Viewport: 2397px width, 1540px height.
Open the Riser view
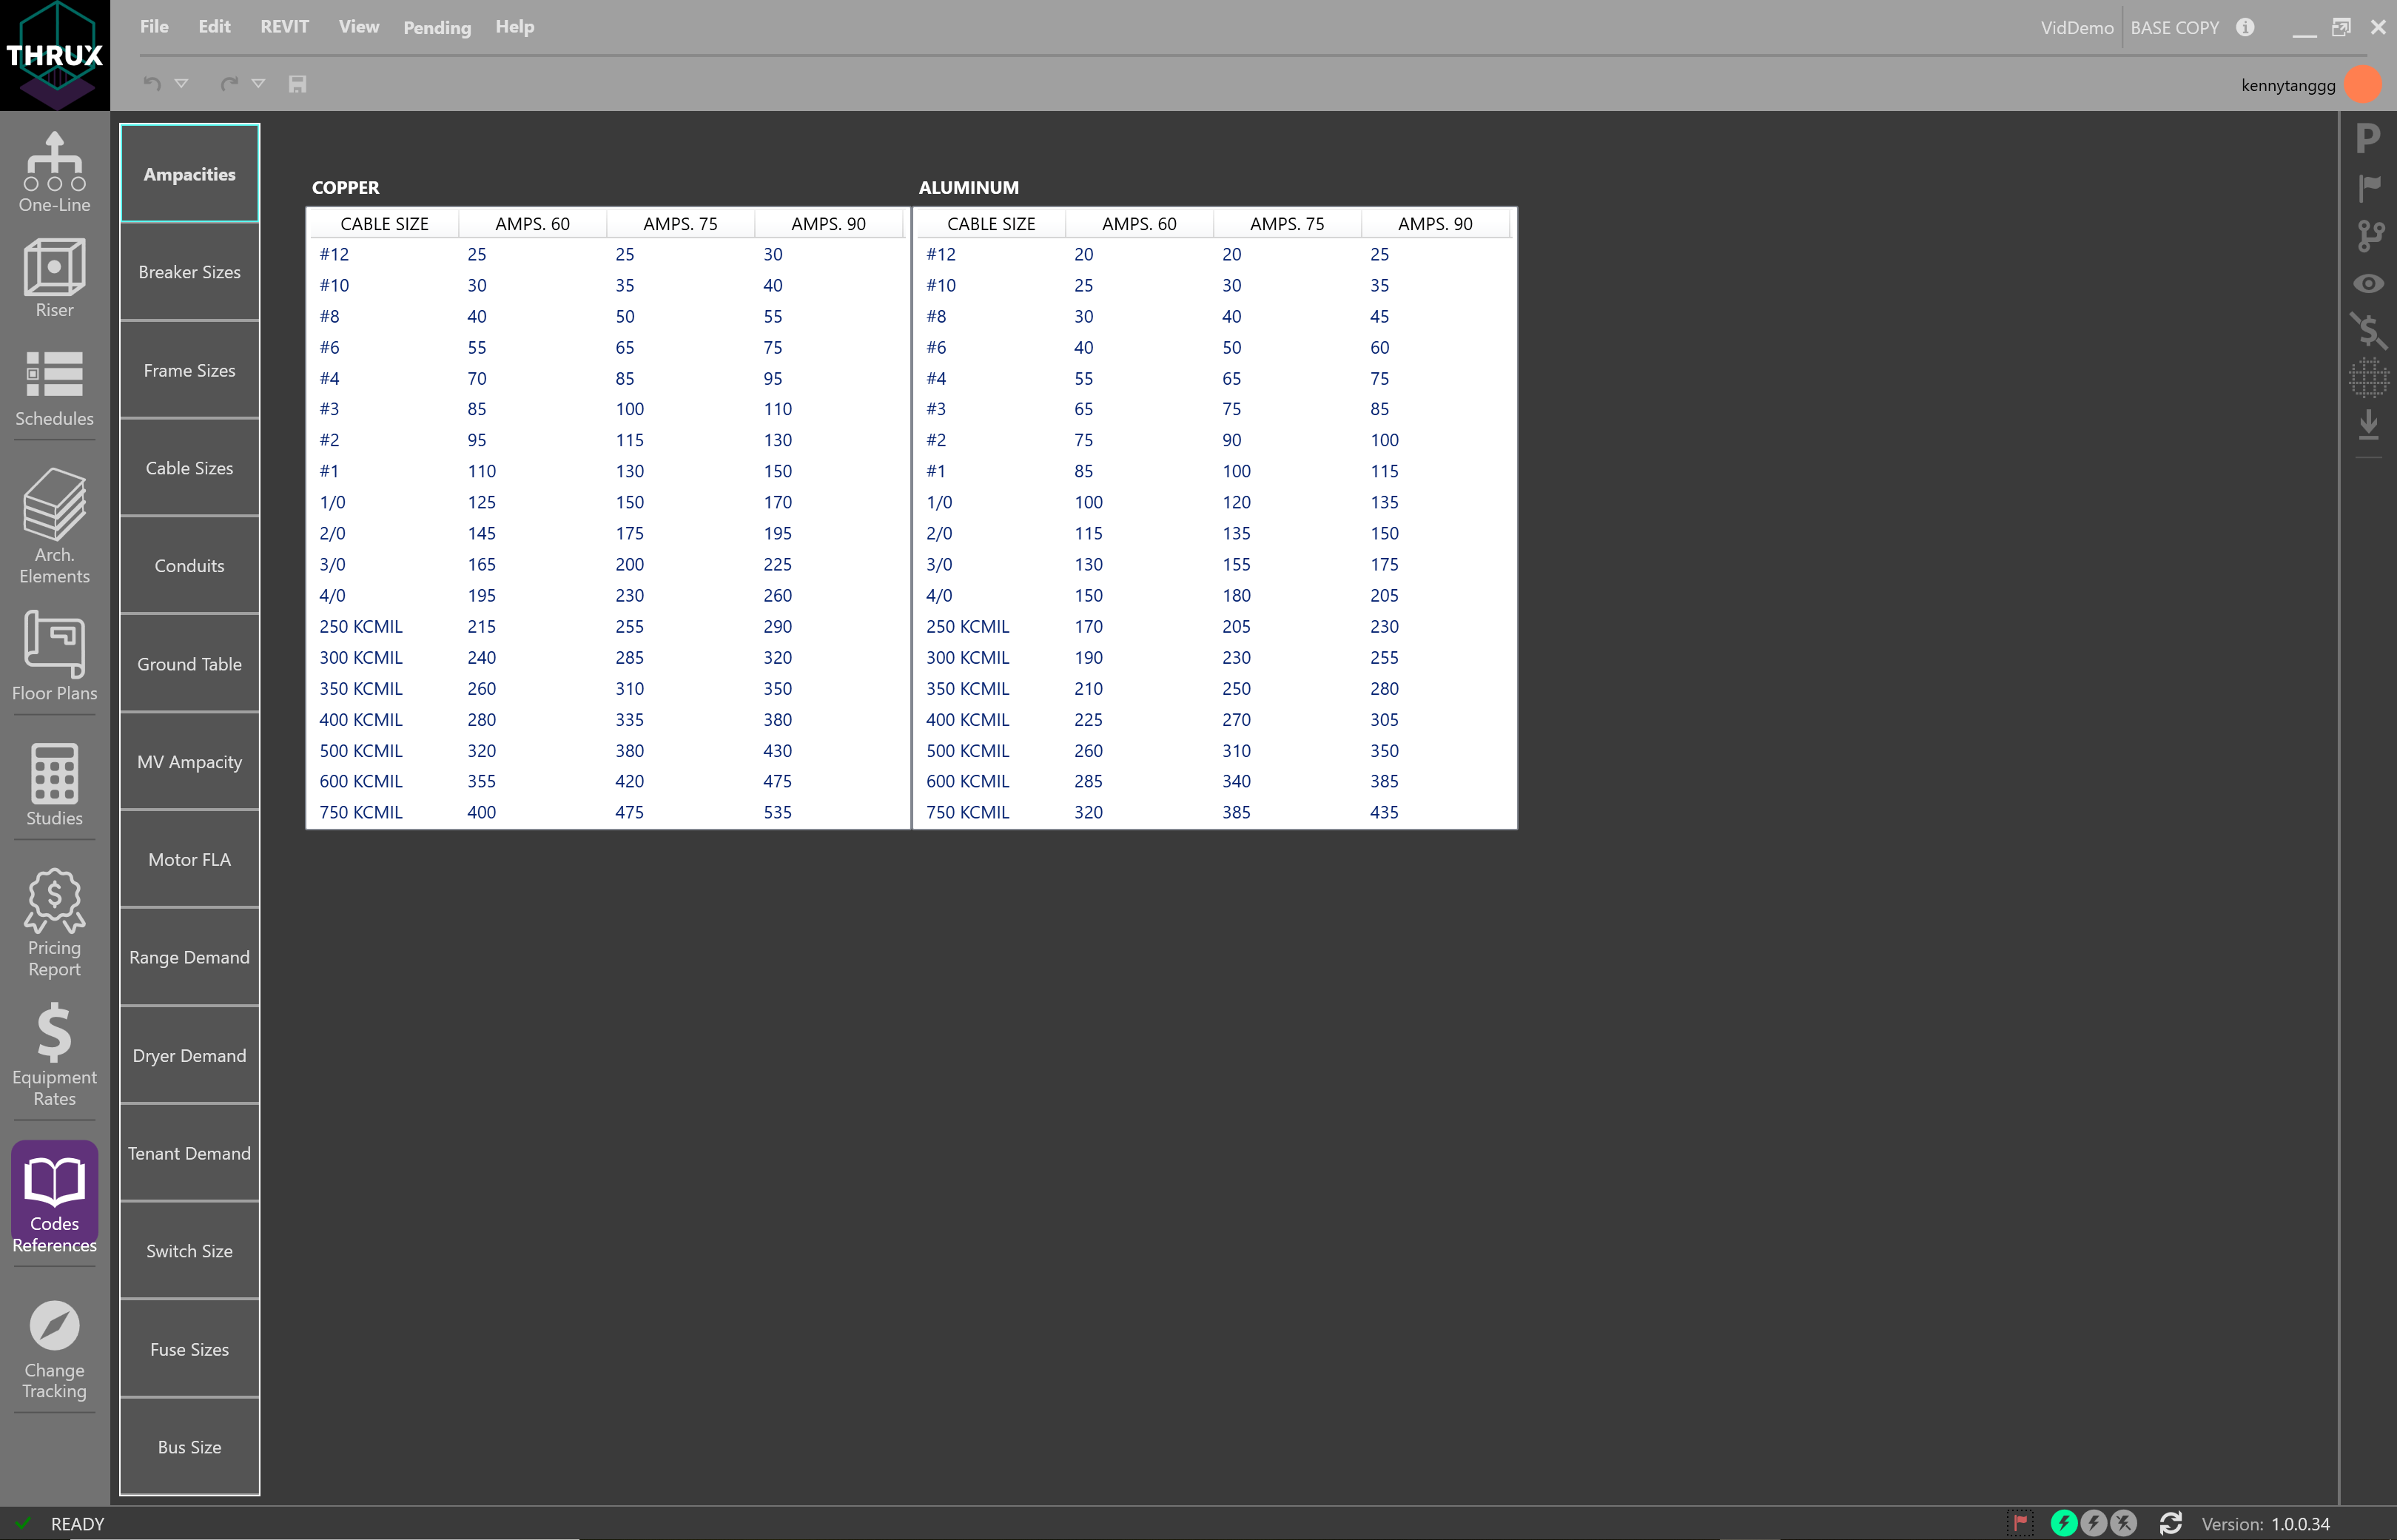coord(54,278)
